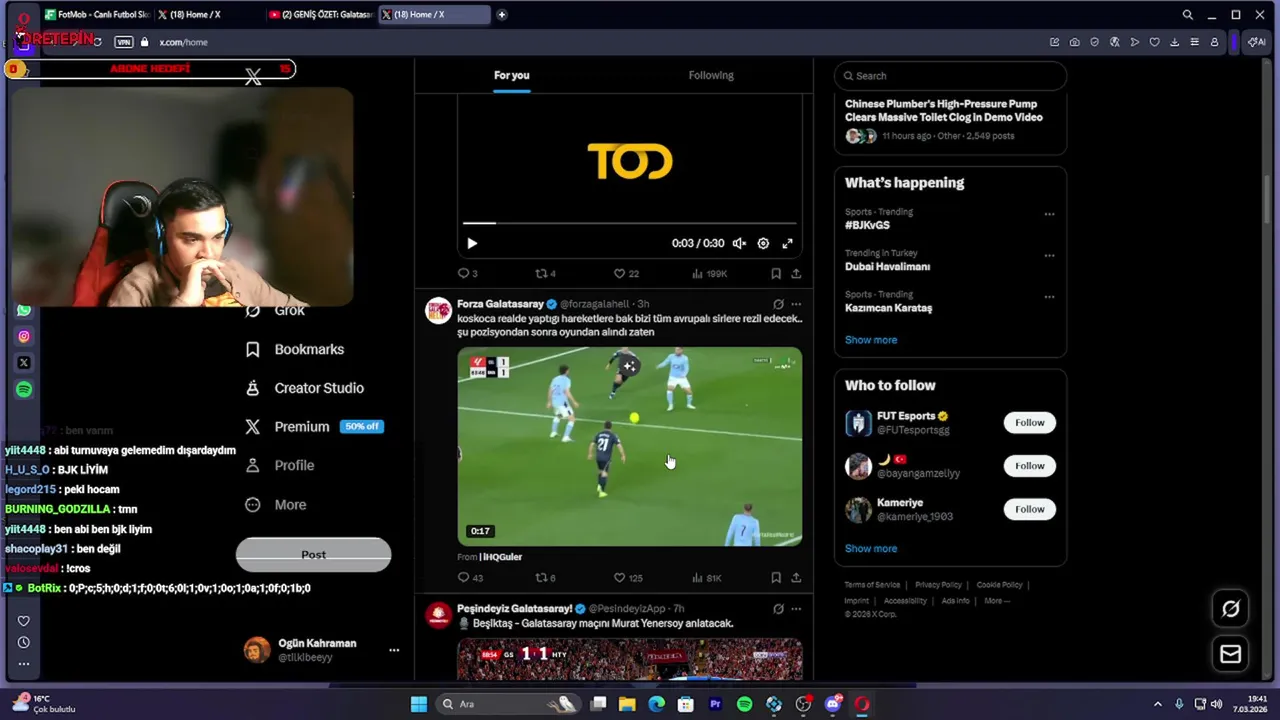This screenshot has width=1280, height=720.
Task: View 199K analytics of TOD post
Action: point(709,273)
